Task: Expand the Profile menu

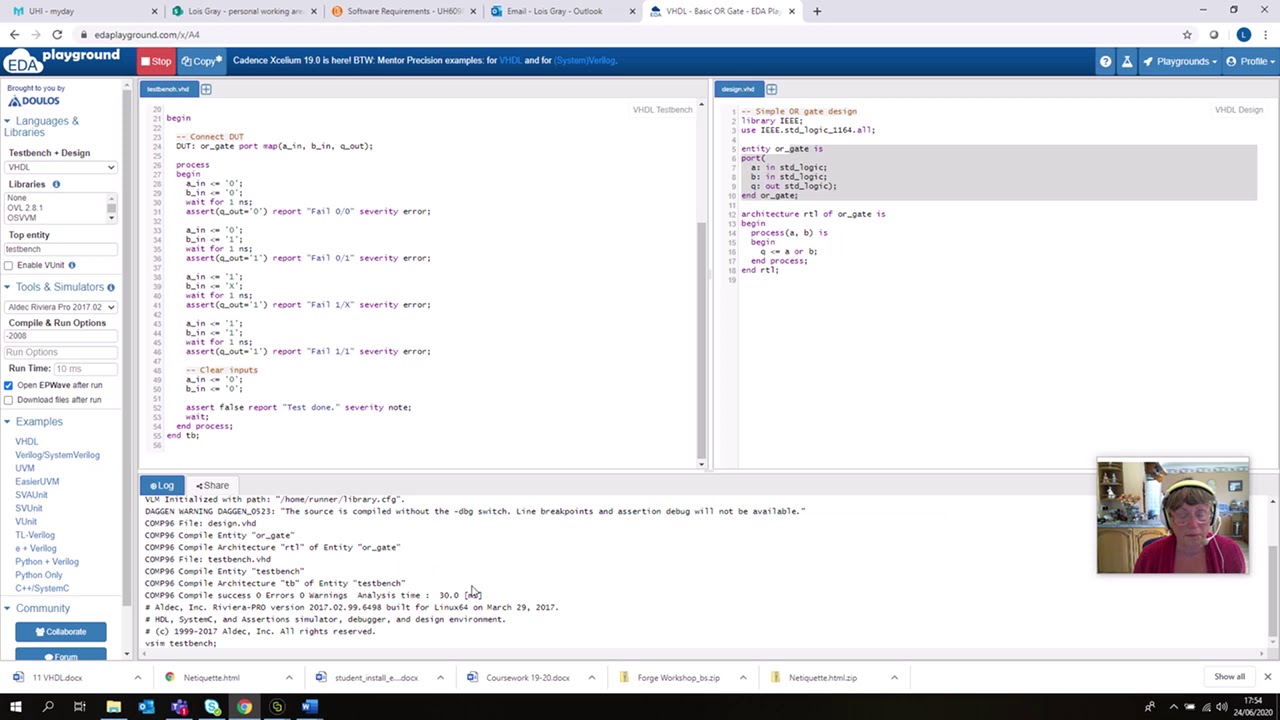Action: (x=1252, y=61)
